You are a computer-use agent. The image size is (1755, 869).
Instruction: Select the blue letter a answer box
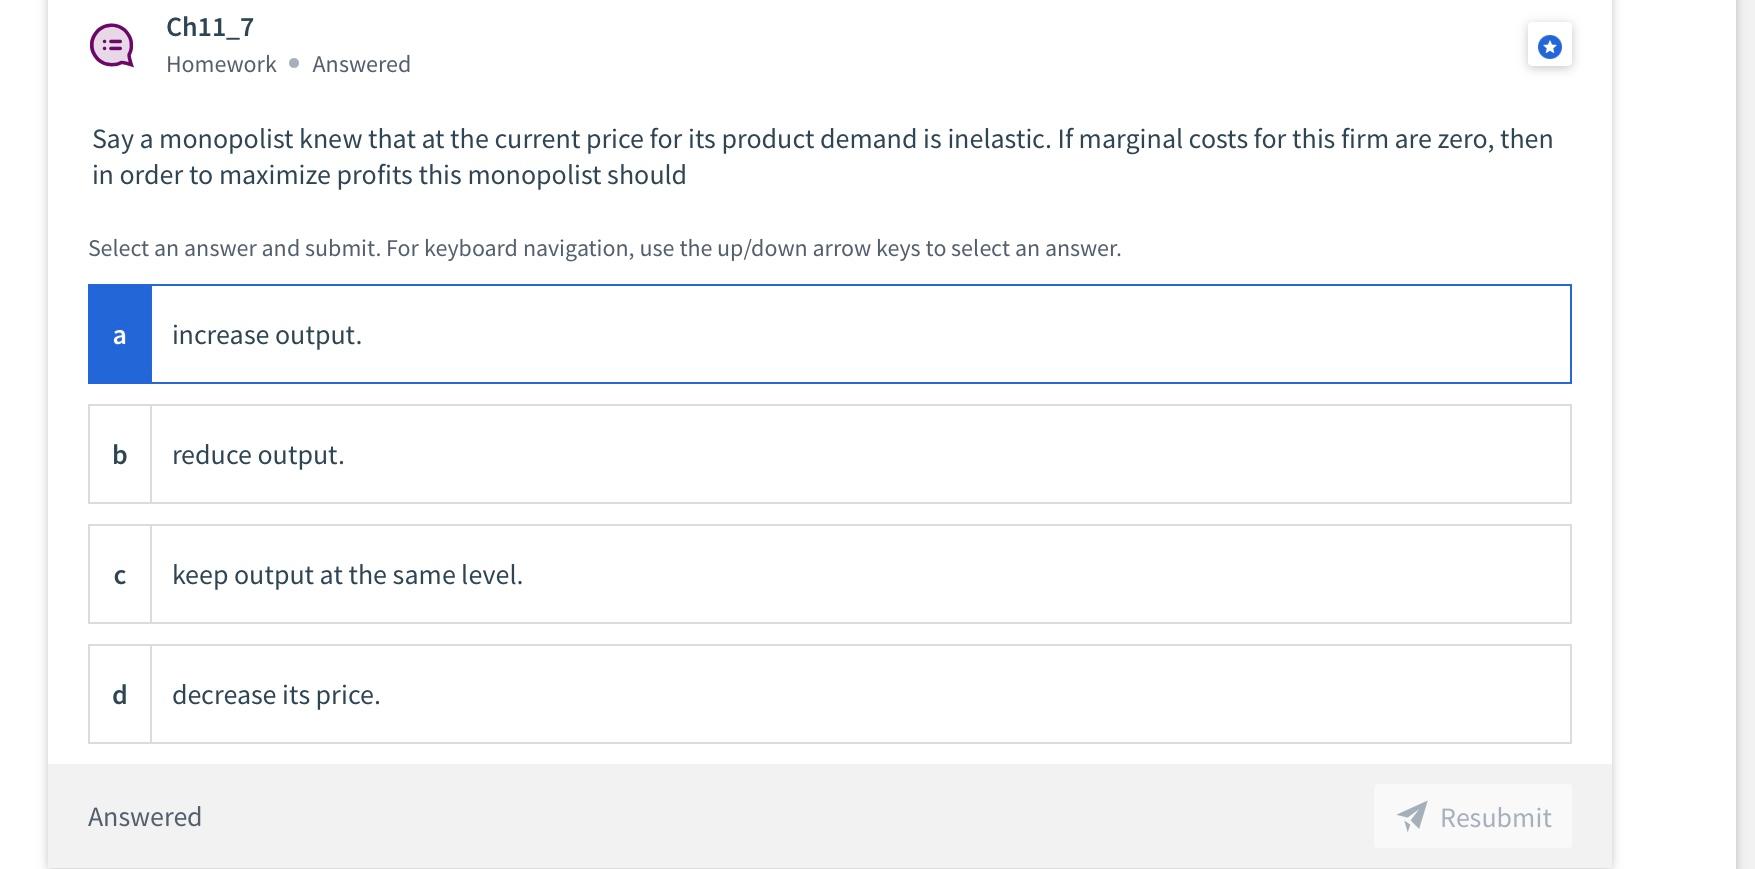(x=120, y=334)
